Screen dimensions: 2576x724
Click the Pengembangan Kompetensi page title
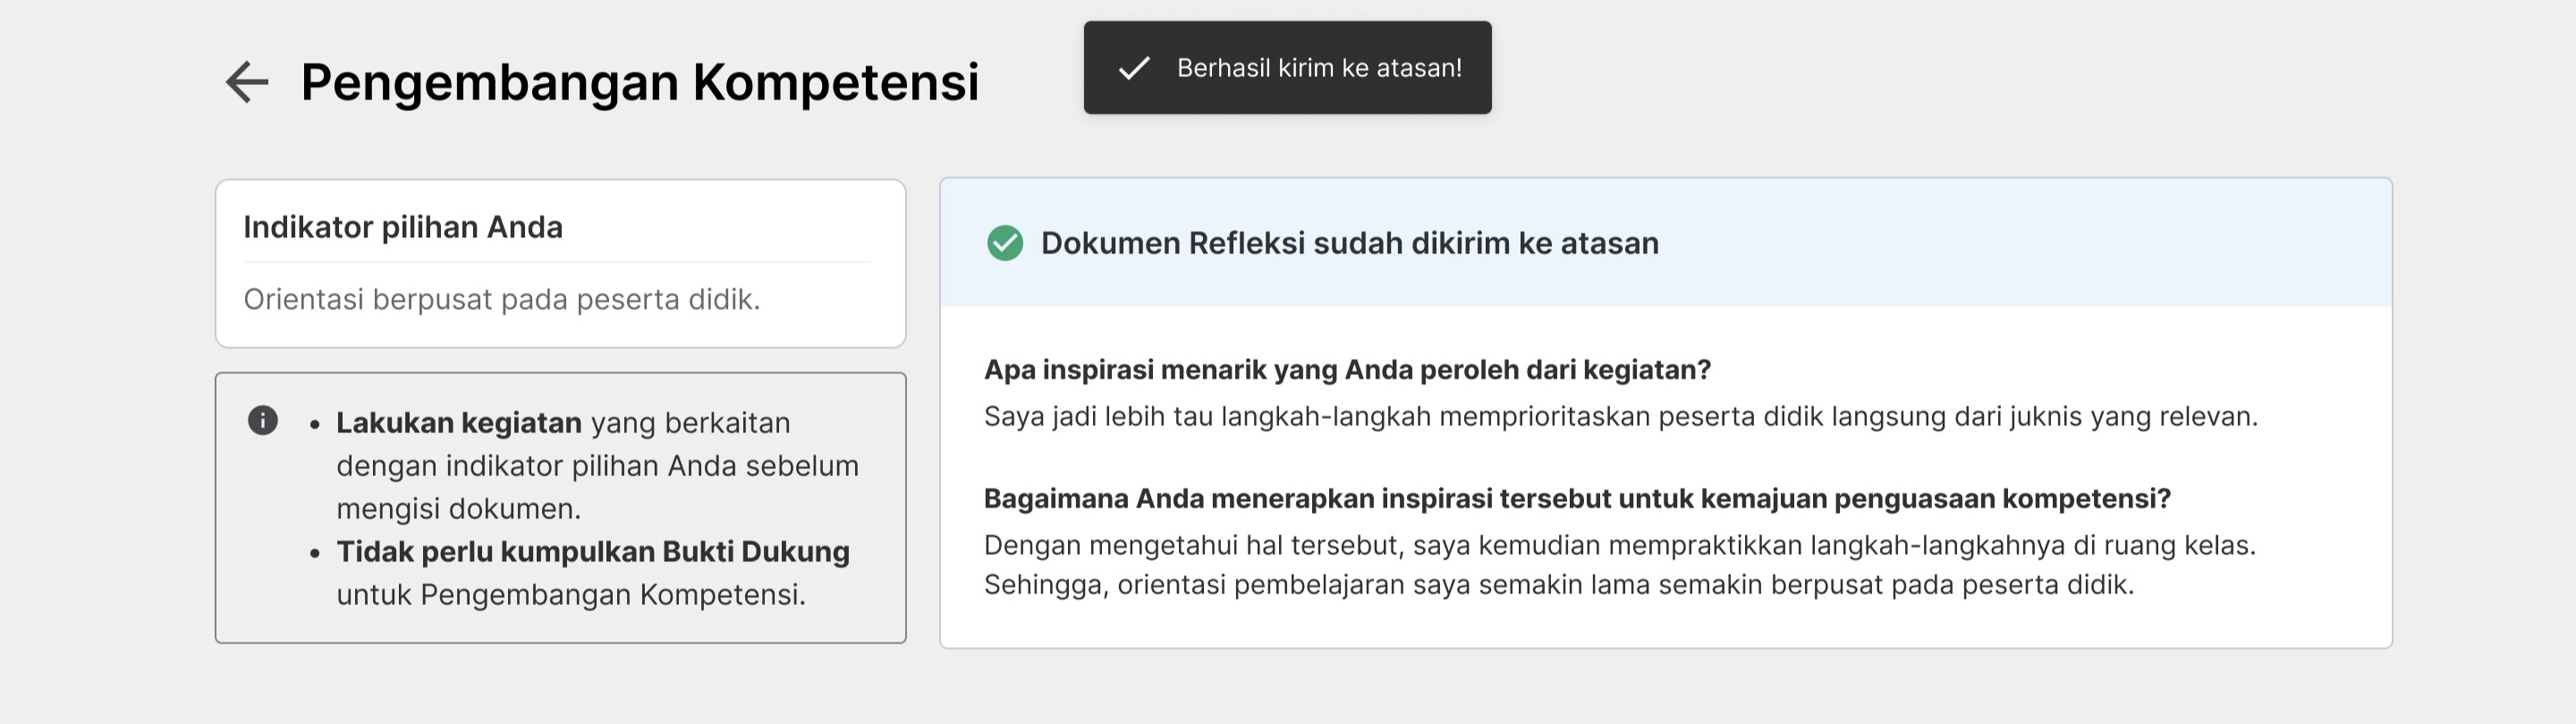coord(640,82)
